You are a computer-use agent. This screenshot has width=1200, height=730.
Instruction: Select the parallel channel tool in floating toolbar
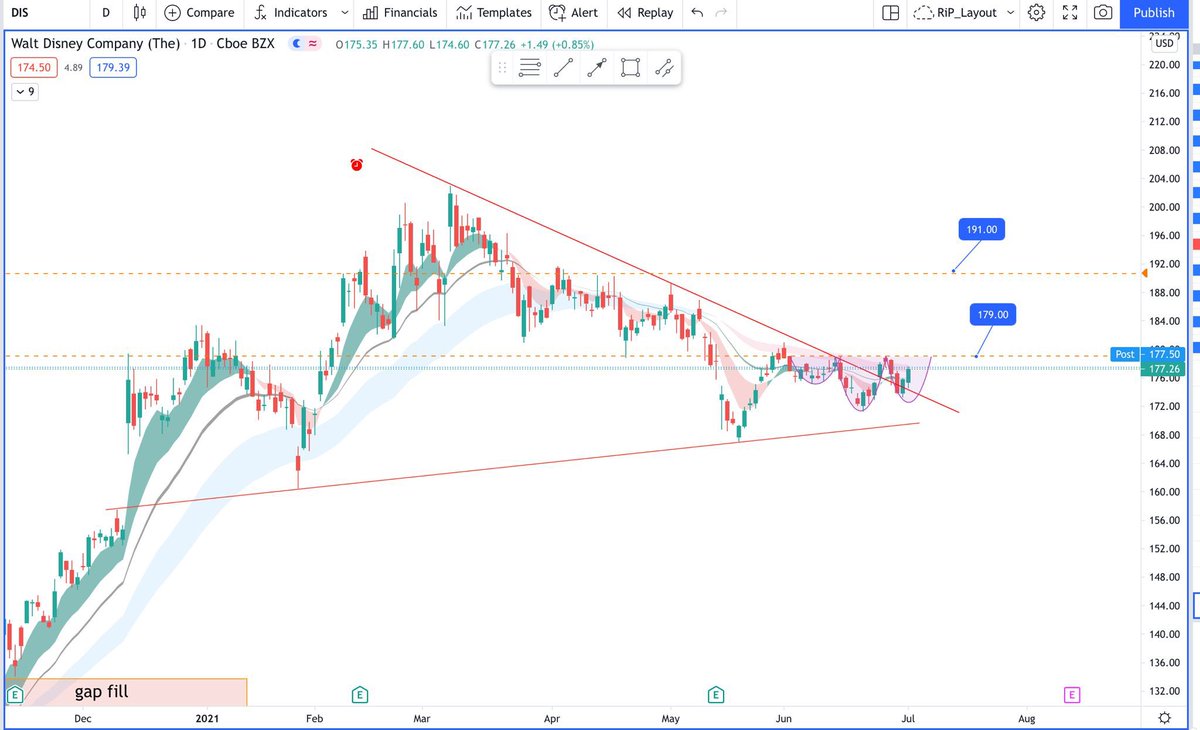(663, 68)
